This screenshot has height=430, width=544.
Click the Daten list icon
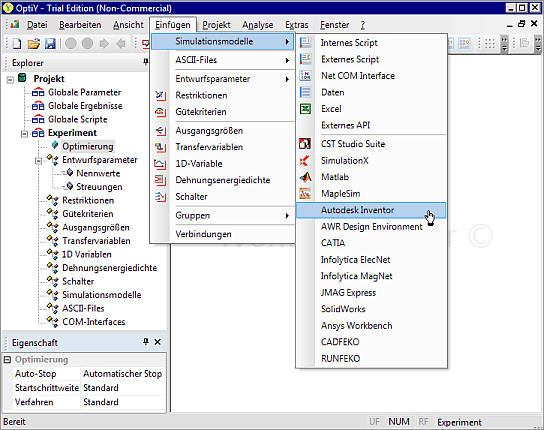[x=305, y=92]
